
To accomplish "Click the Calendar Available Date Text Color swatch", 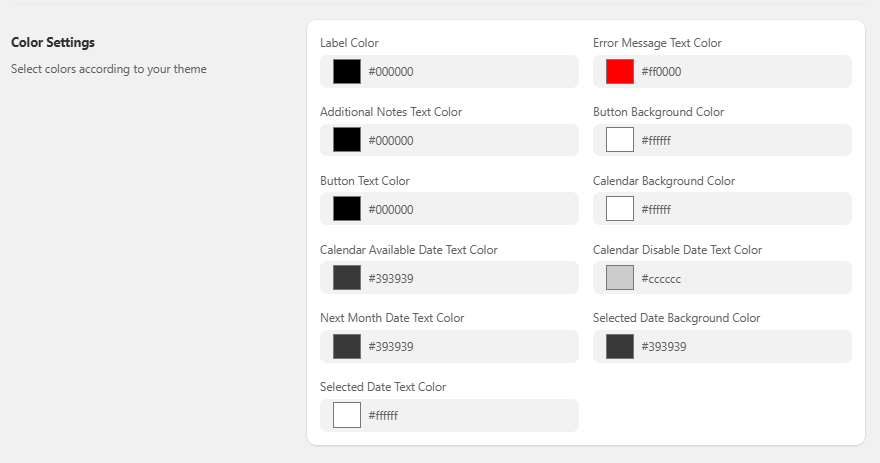I will [x=346, y=278].
